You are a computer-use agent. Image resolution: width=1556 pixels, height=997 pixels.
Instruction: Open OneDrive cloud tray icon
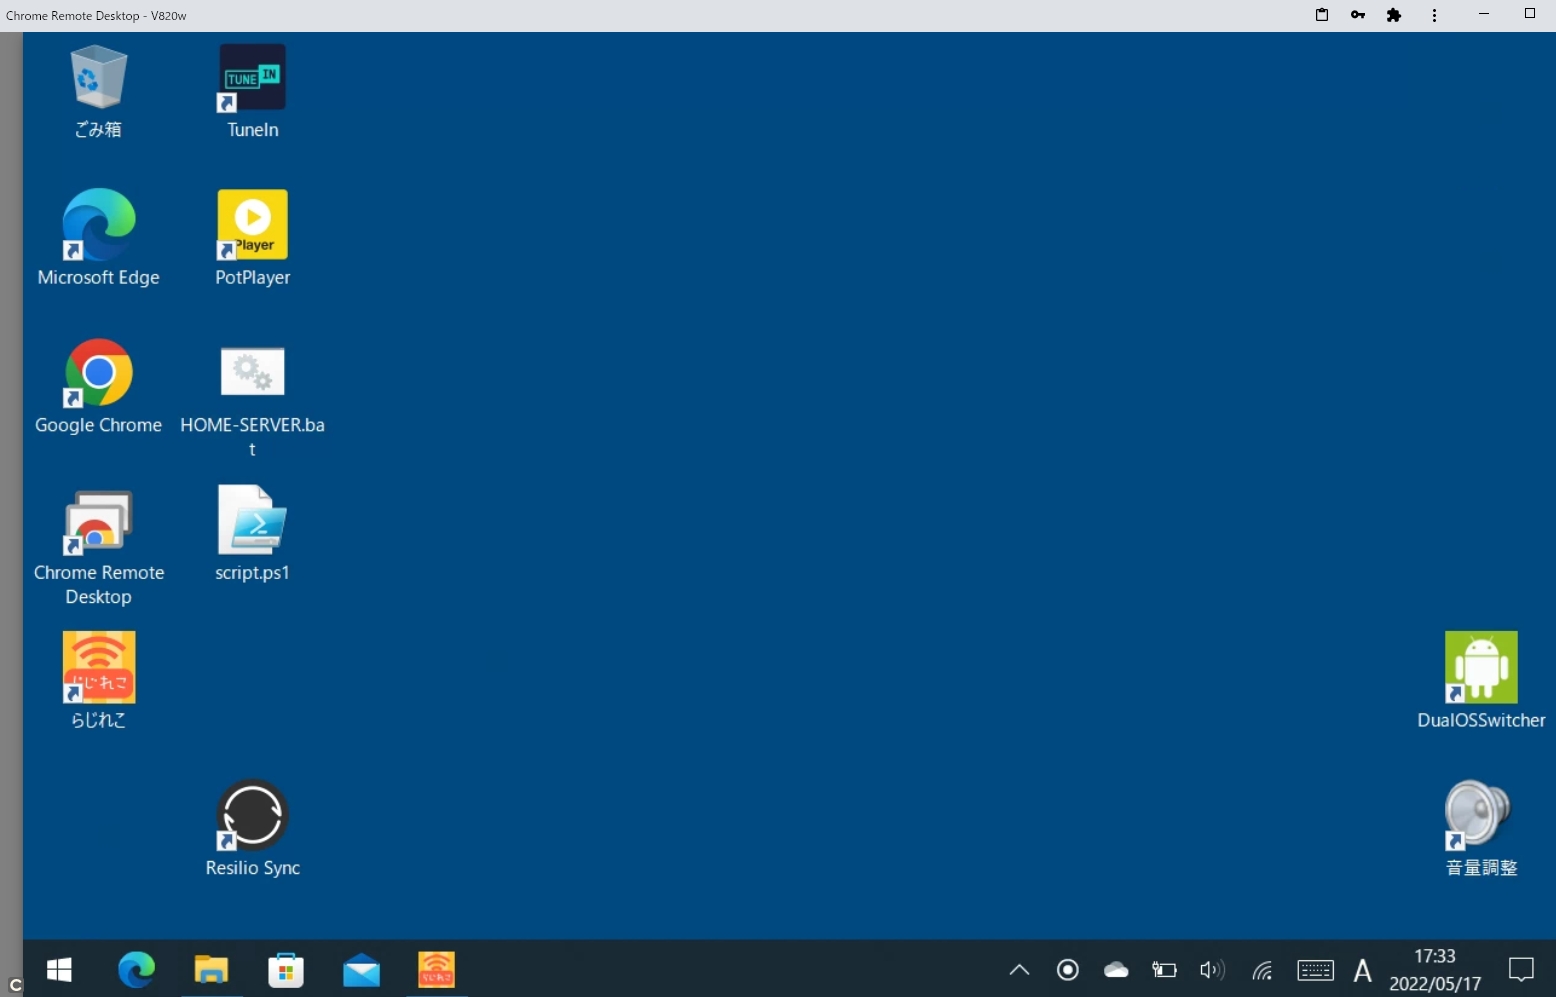[x=1116, y=969]
